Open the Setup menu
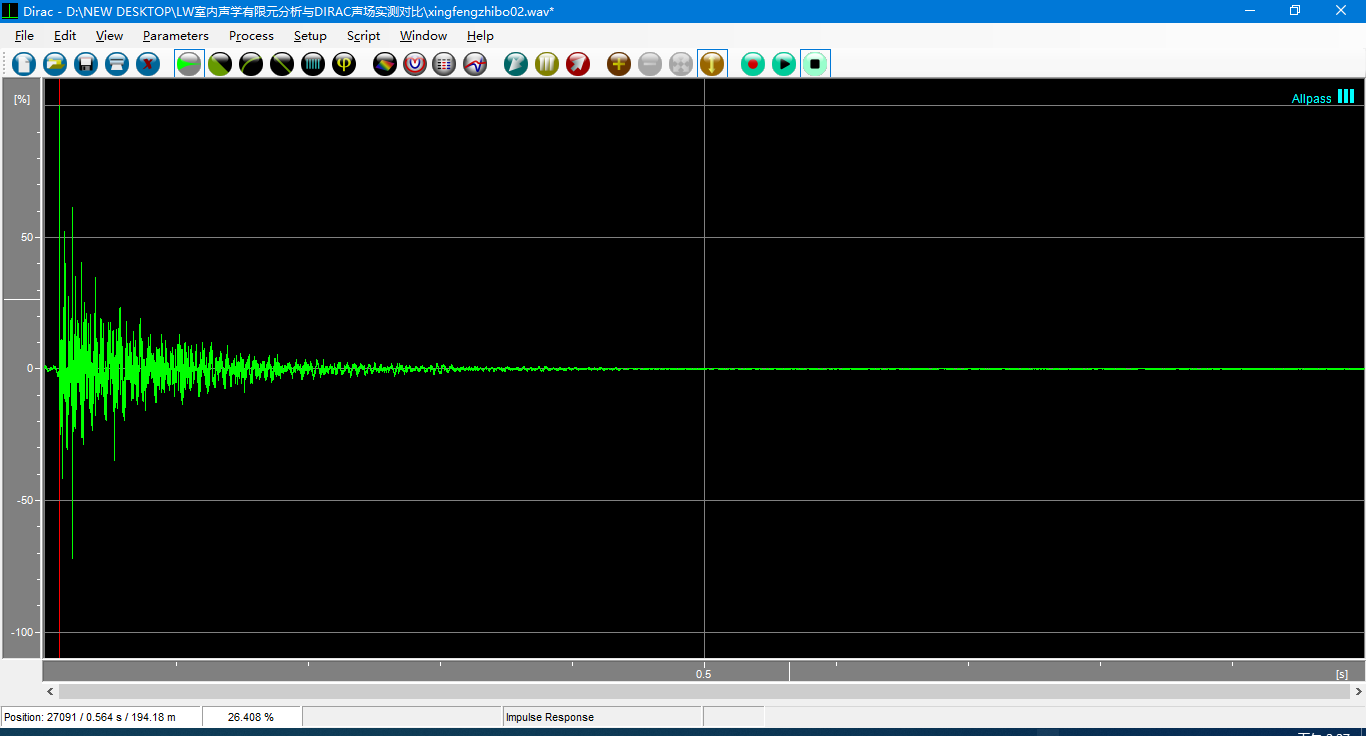The height and width of the screenshot is (736, 1366). [310, 36]
